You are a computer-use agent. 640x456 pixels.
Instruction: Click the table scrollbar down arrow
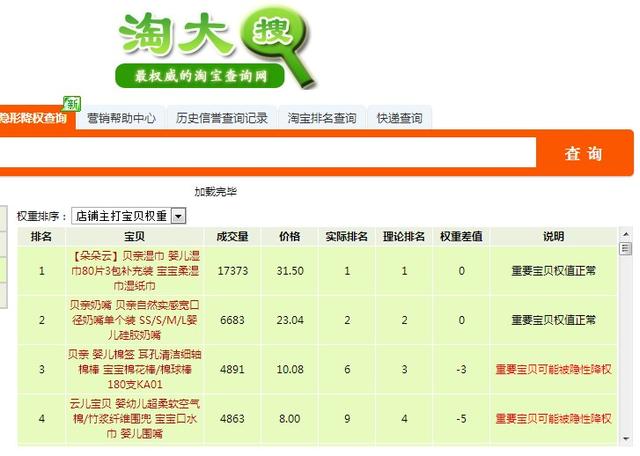tap(625, 439)
